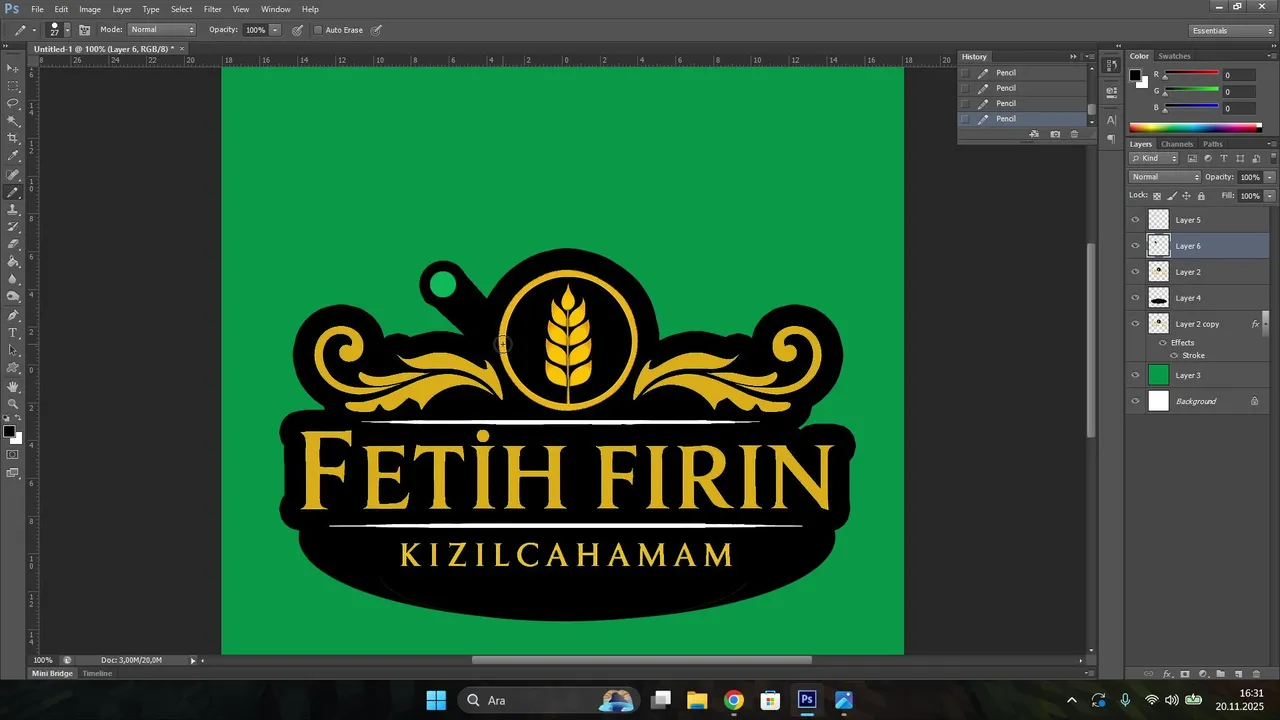Select the Zoom tool
The image size is (1280, 720).
click(x=13, y=403)
